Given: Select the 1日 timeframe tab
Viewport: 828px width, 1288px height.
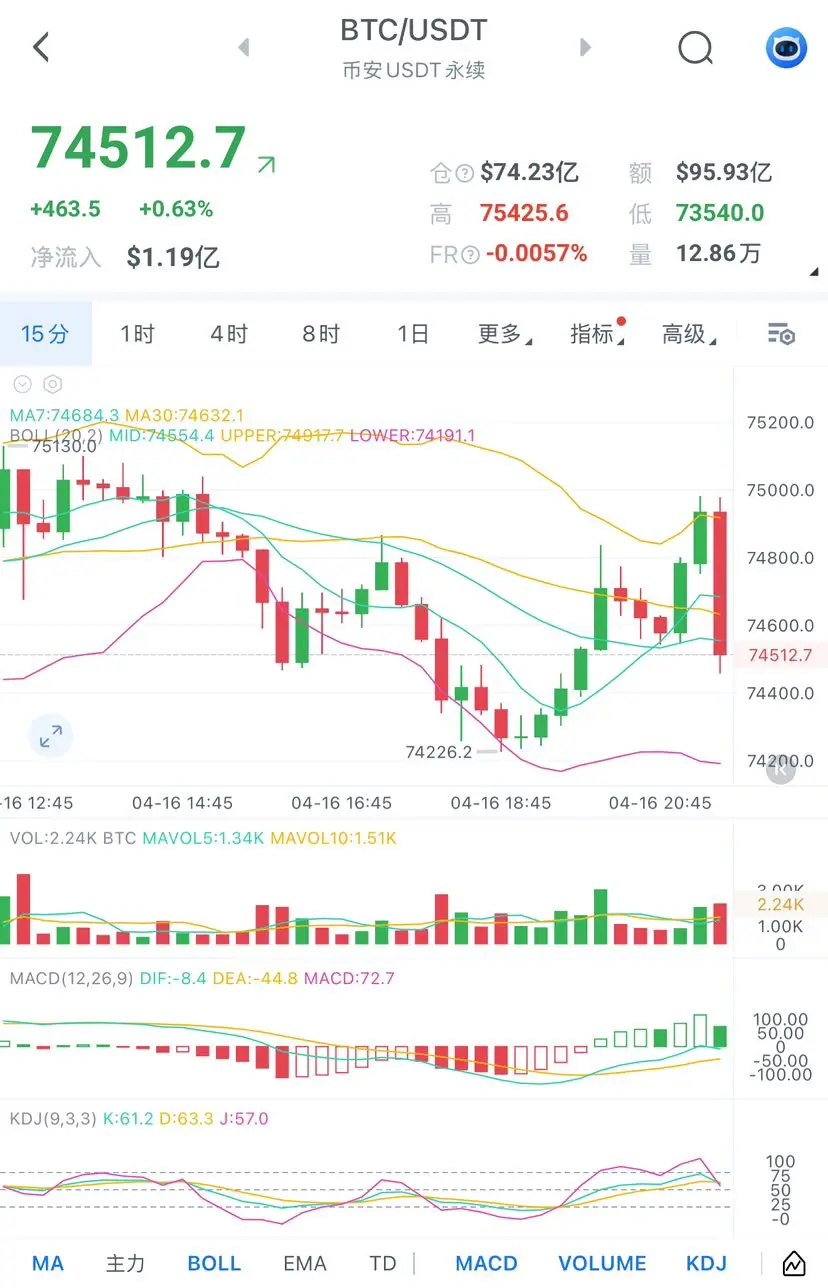Looking at the screenshot, I should (x=413, y=334).
